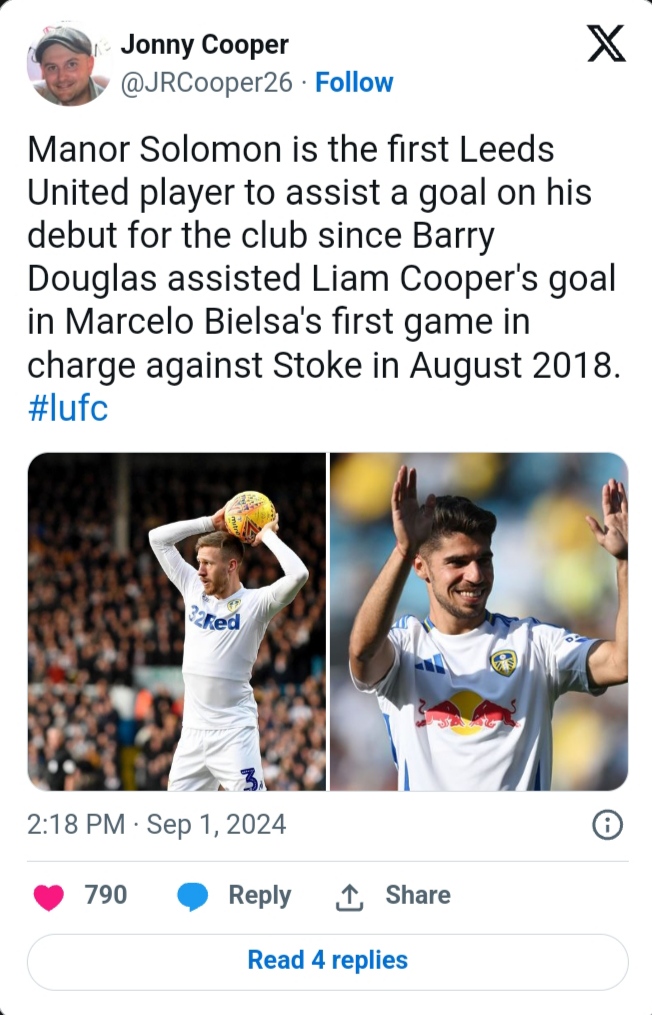
Task: Click the Sep 1, 2024 date
Action: click(216, 825)
